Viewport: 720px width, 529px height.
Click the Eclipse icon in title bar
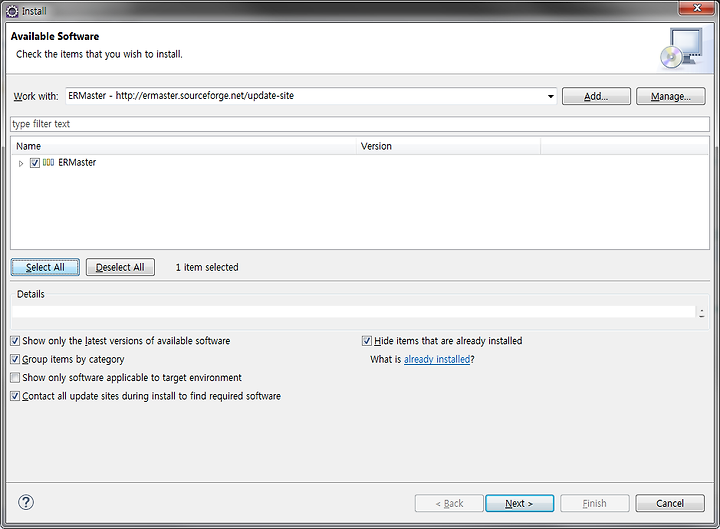pos(12,11)
